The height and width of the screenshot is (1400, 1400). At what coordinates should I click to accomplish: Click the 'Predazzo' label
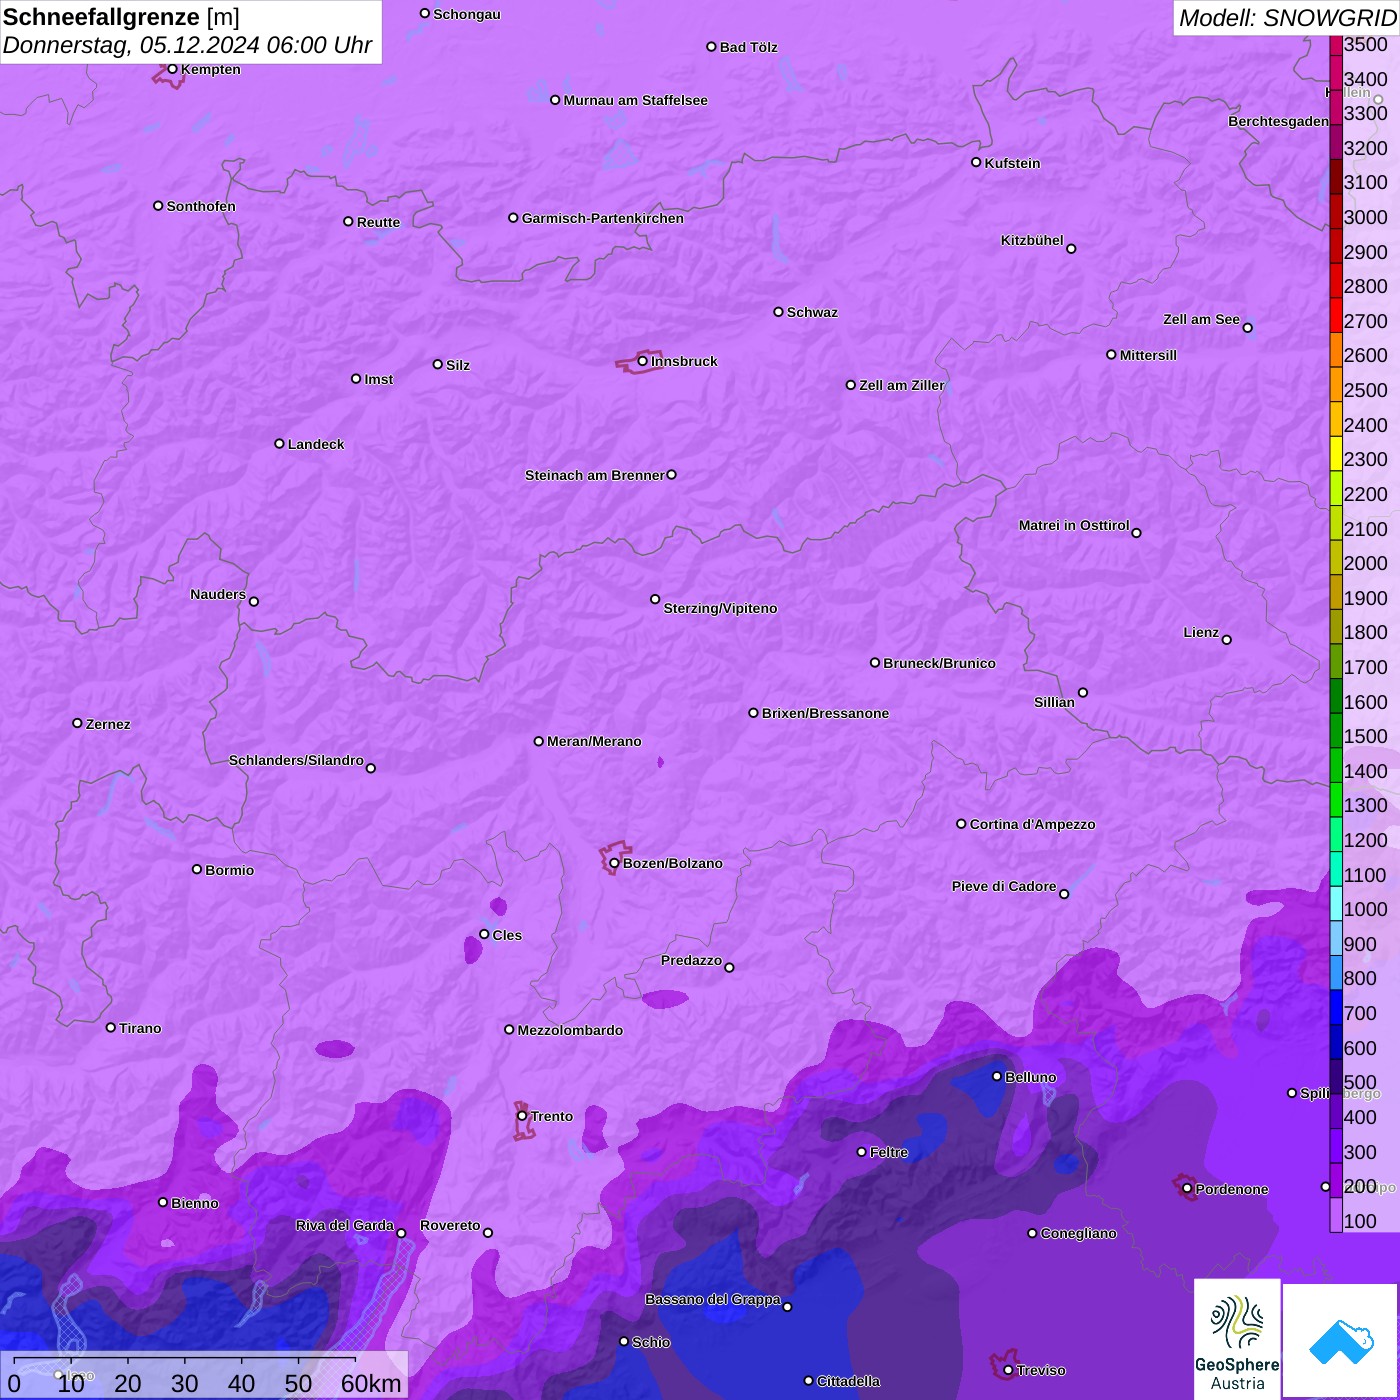pos(691,960)
